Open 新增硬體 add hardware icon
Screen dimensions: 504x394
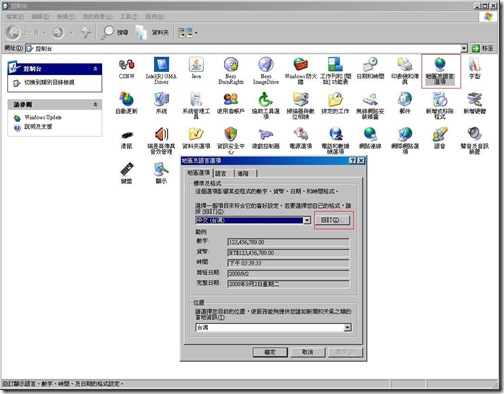(x=474, y=103)
